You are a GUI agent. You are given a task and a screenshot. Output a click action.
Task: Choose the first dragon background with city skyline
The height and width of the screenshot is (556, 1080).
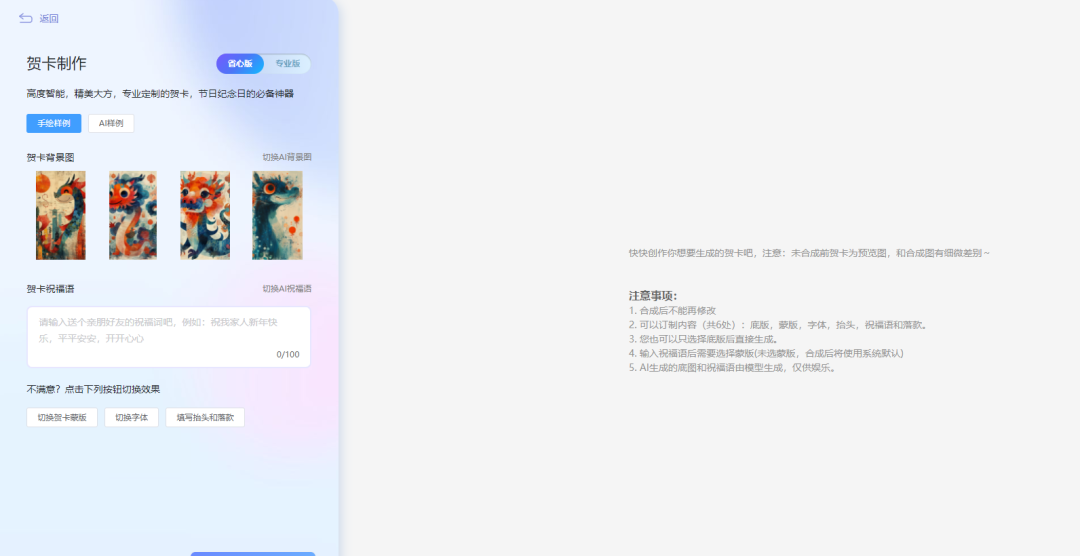click(61, 216)
